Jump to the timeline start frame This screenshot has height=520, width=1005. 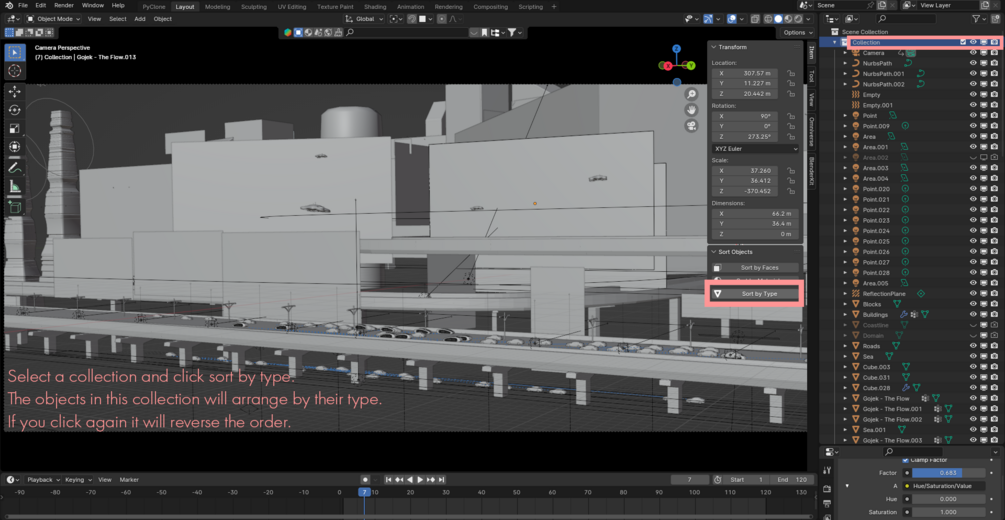pyautogui.click(x=388, y=480)
